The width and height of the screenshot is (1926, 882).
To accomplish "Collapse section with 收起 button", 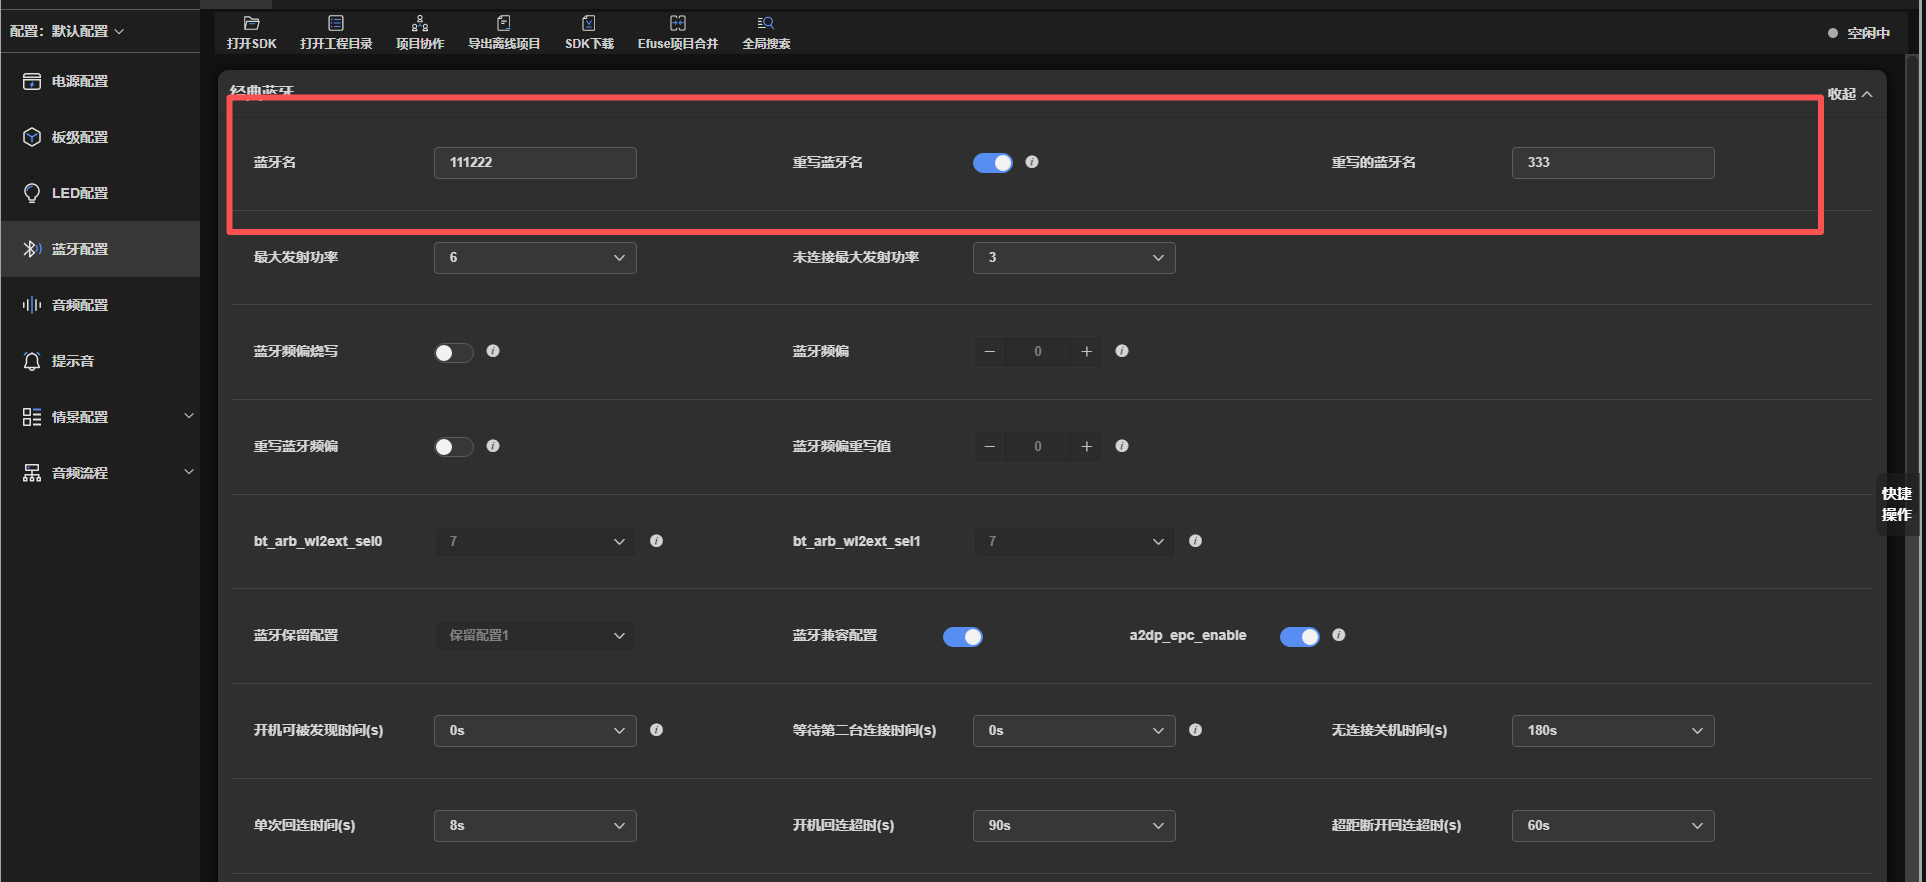I will pos(1850,94).
